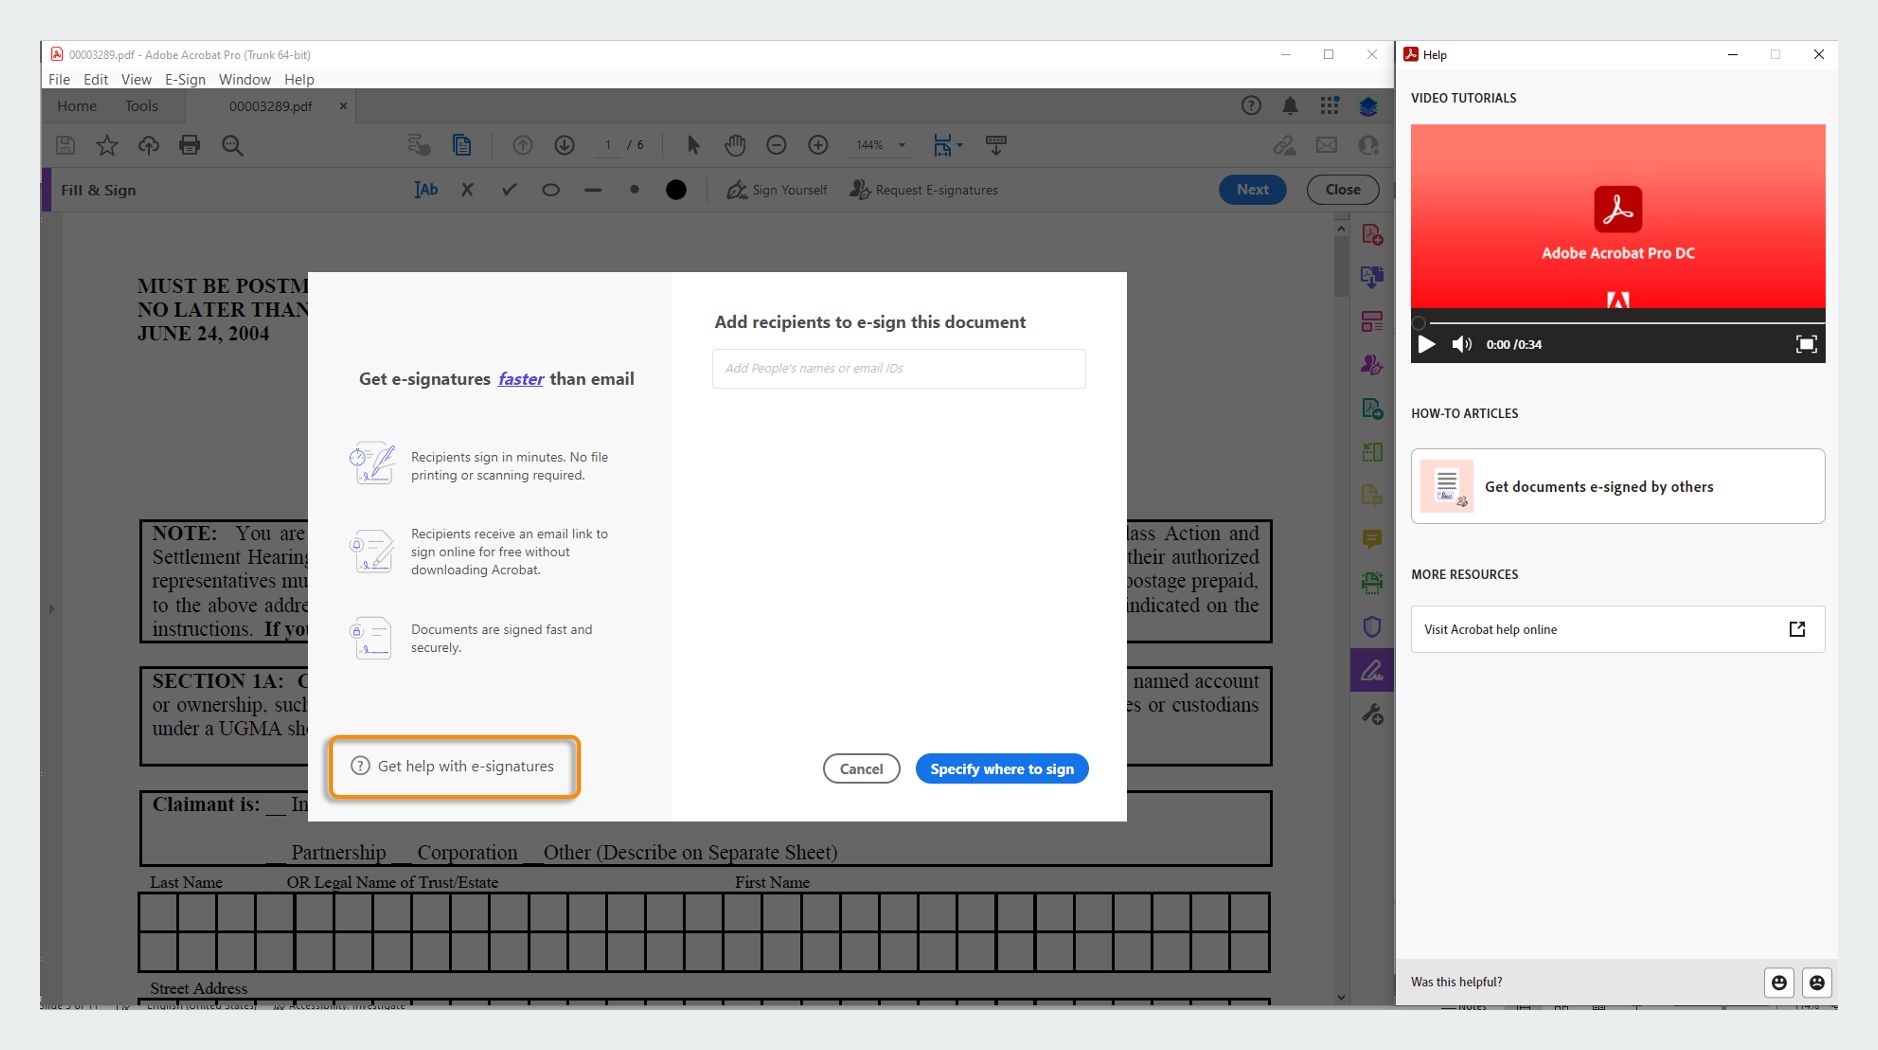The image size is (1878, 1050).
Task: Expand the fit page options dropdown
Action: coord(959,145)
